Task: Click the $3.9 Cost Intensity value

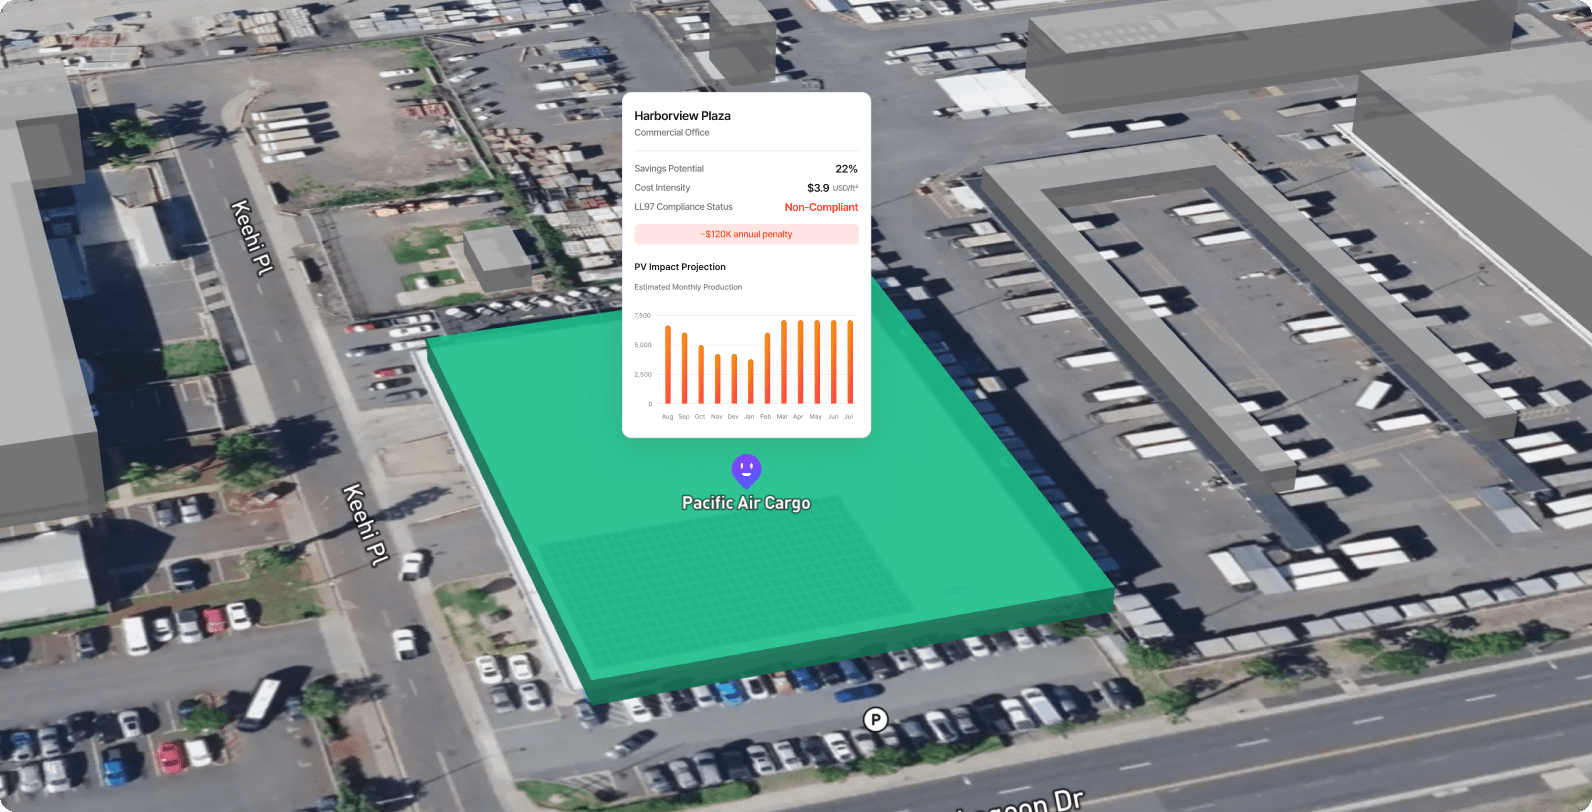Action: 818,188
